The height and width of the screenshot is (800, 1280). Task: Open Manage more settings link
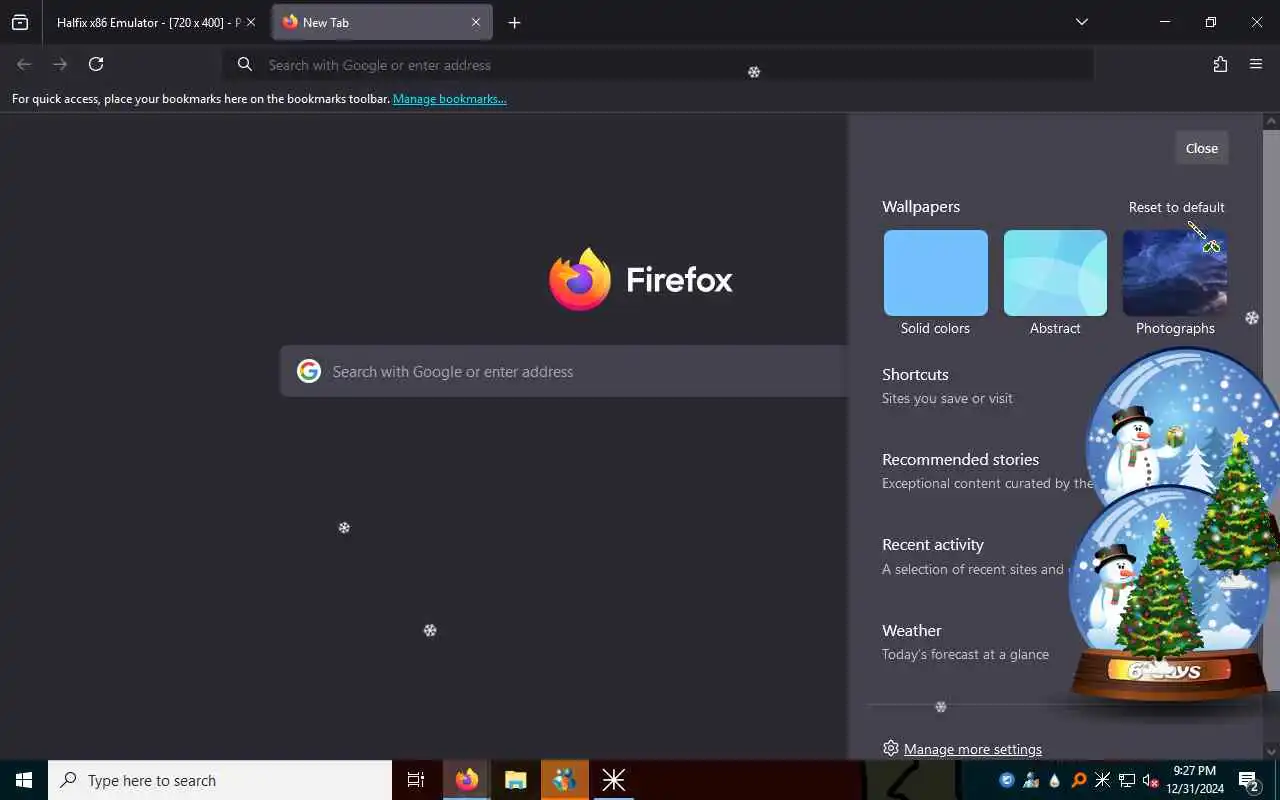click(973, 749)
